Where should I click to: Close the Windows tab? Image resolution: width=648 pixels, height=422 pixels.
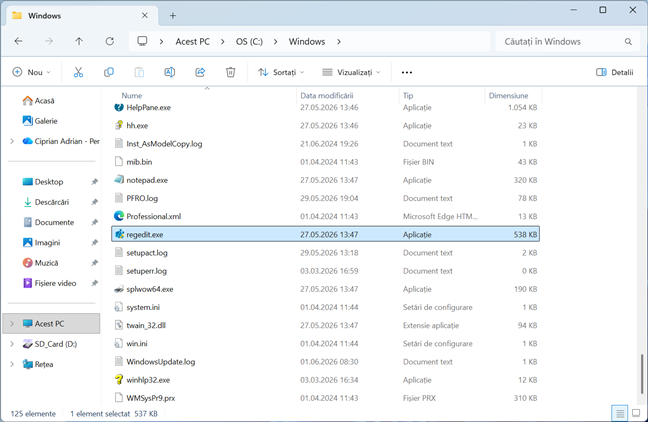145,16
